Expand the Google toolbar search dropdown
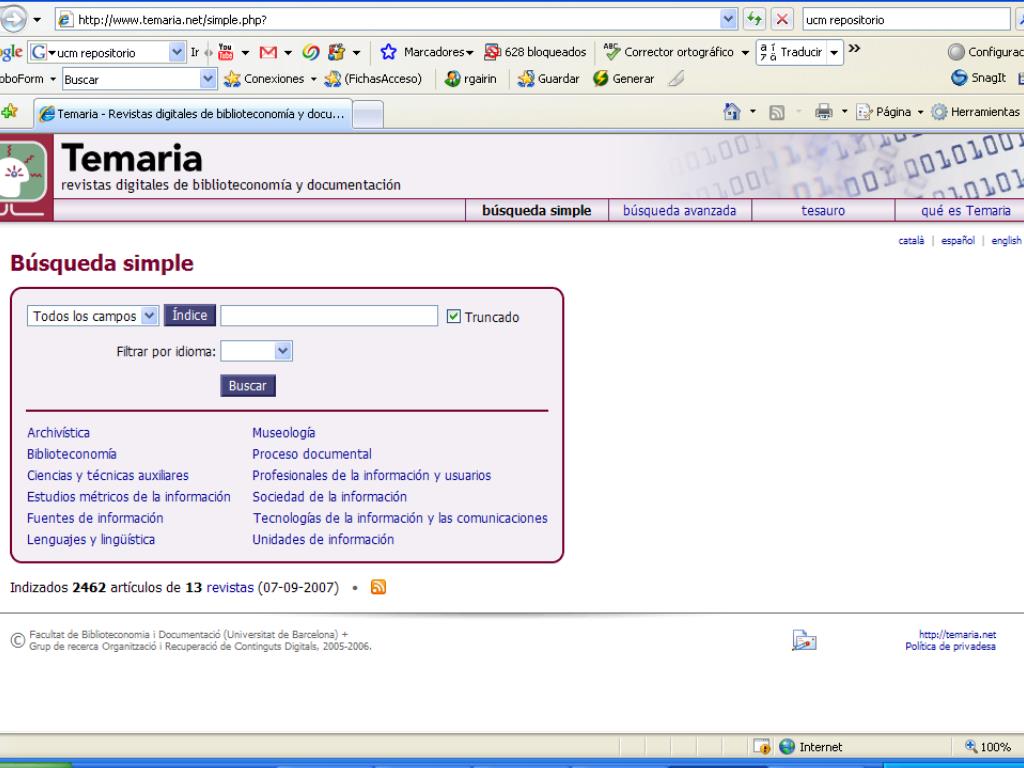Viewport: 1024px width, 768px height. click(x=176, y=52)
